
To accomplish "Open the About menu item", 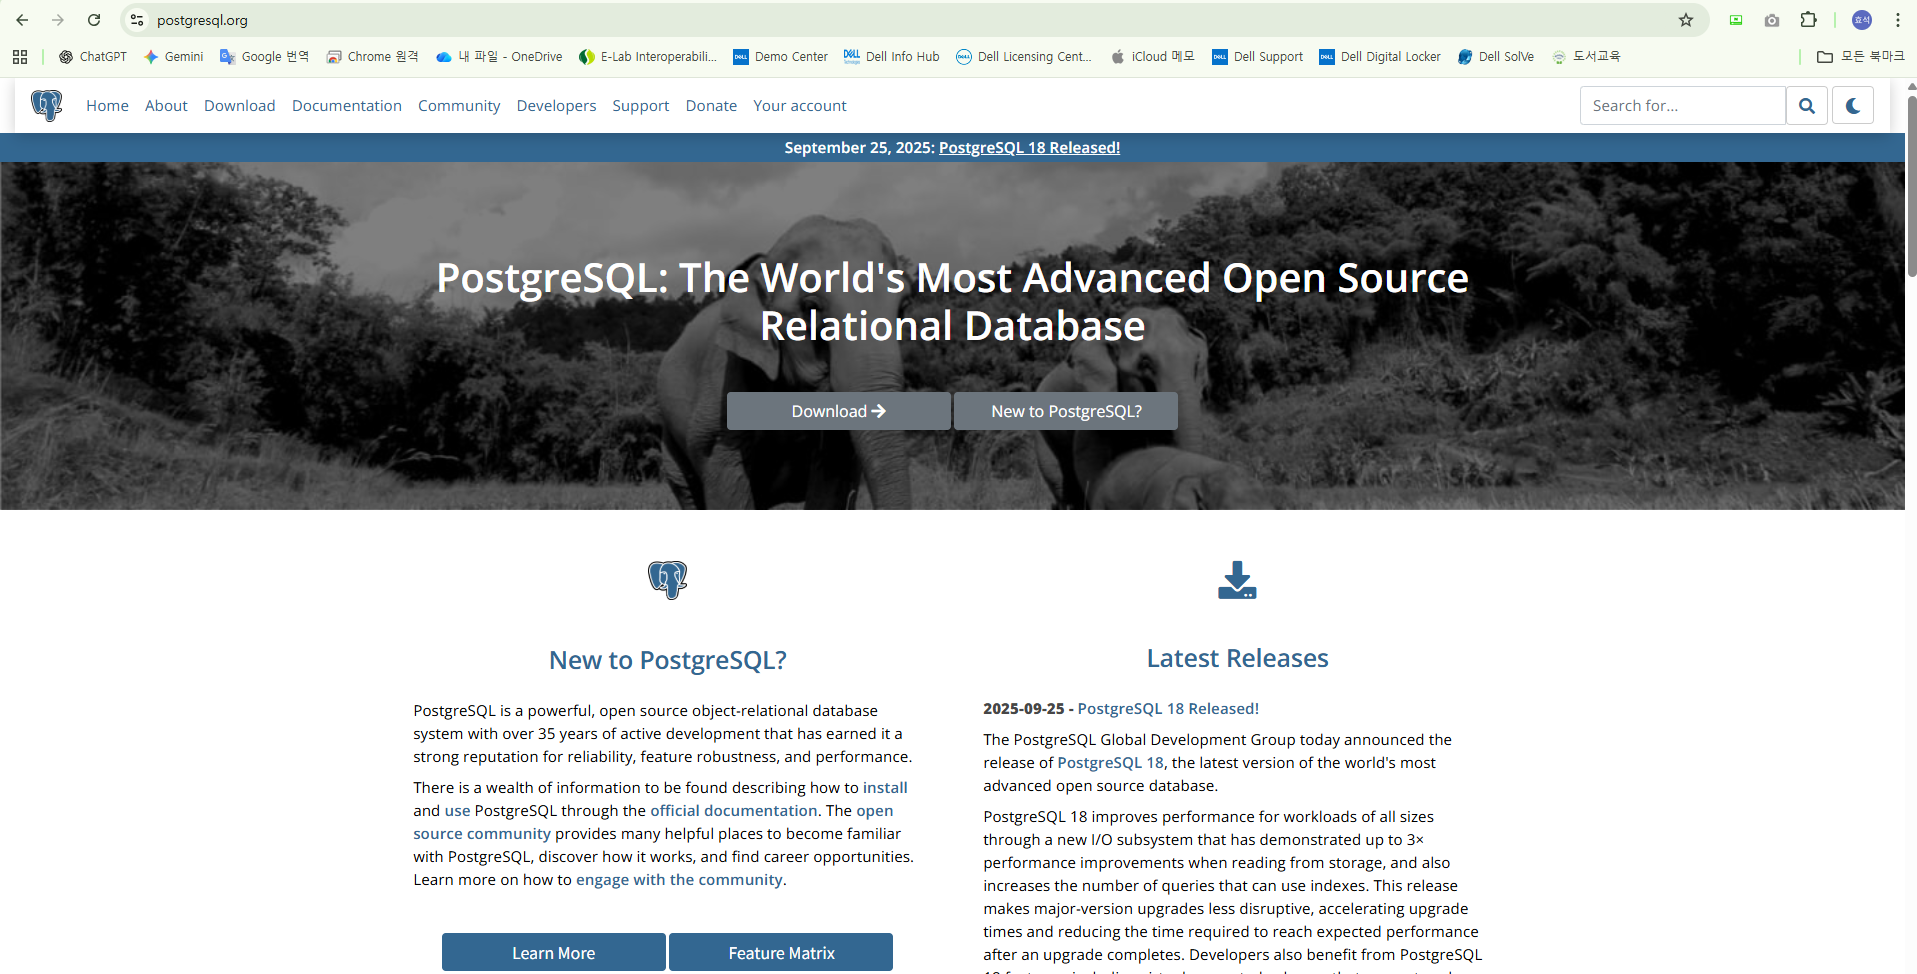I will 166,106.
